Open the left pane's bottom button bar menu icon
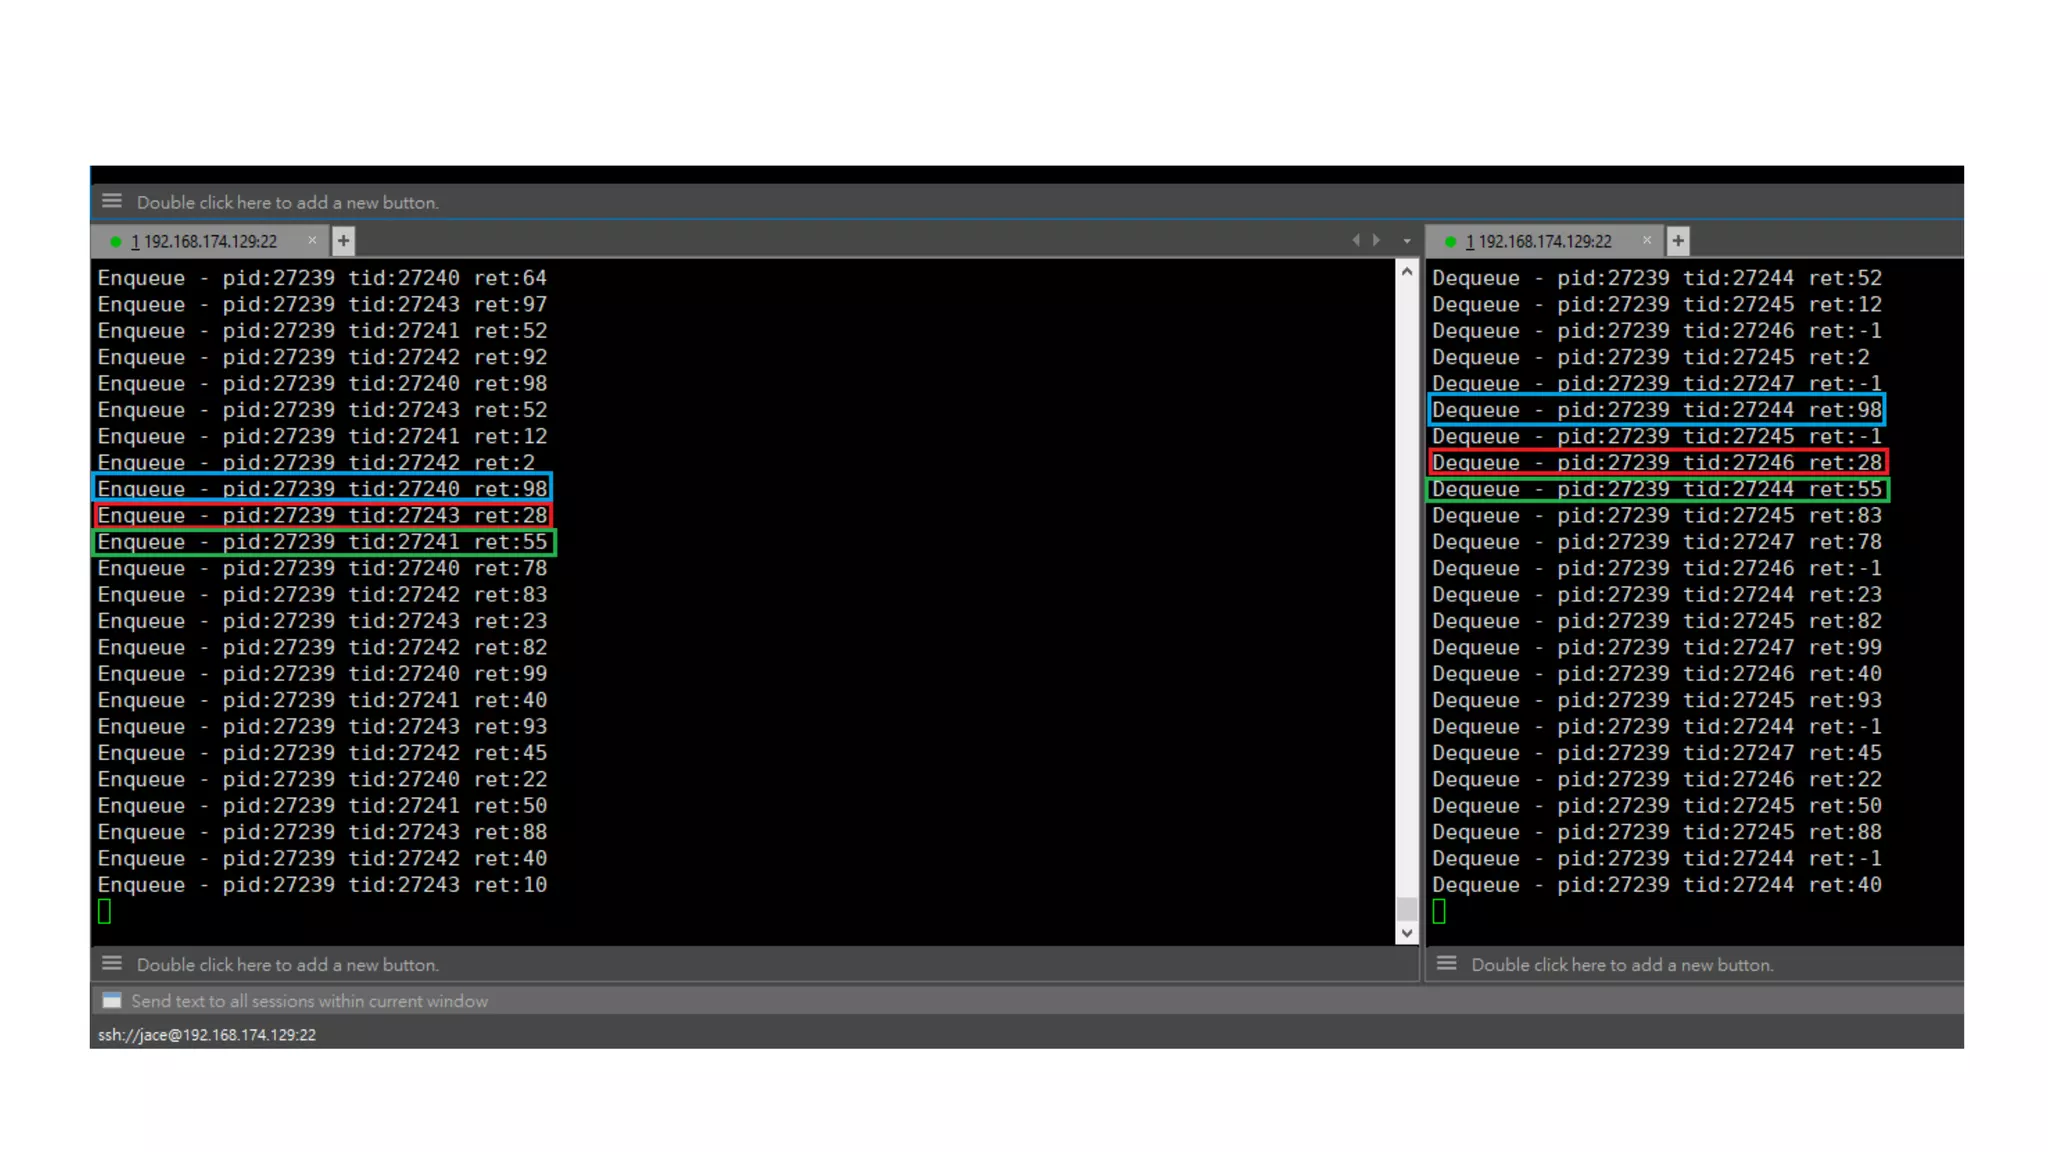 point(112,963)
